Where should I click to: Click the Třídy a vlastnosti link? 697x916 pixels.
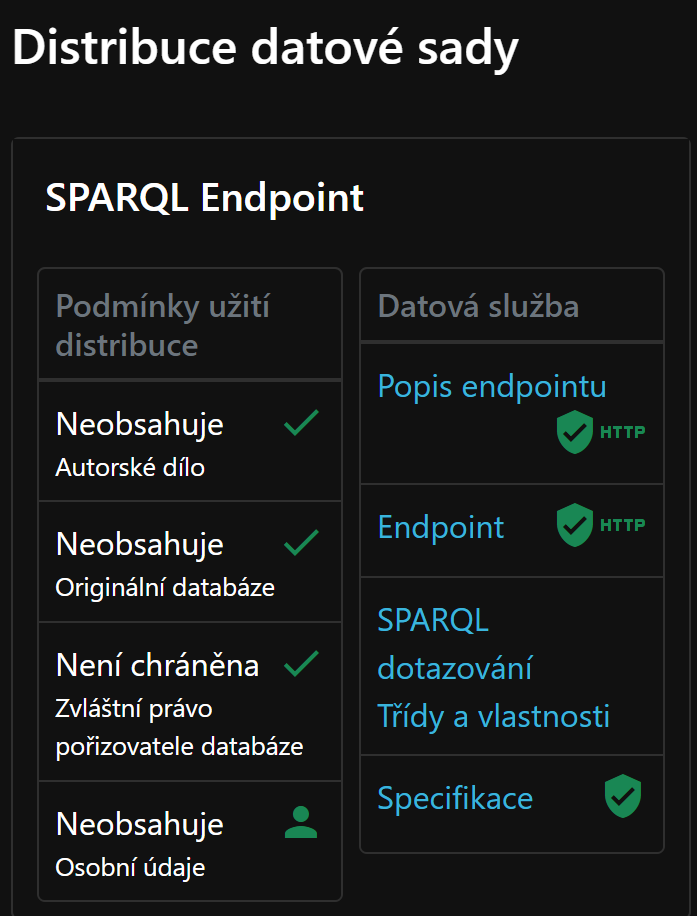pos(494,717)
